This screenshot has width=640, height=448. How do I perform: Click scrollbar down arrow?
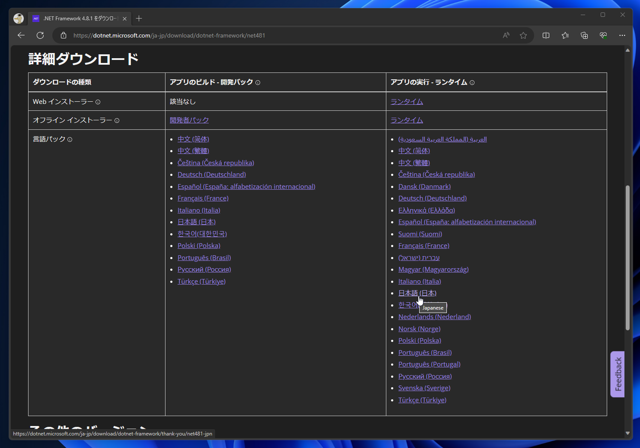627,433
